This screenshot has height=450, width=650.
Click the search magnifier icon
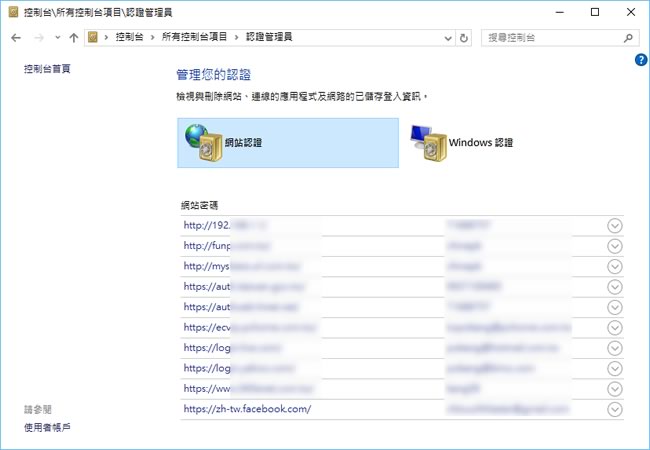(628, 38)
